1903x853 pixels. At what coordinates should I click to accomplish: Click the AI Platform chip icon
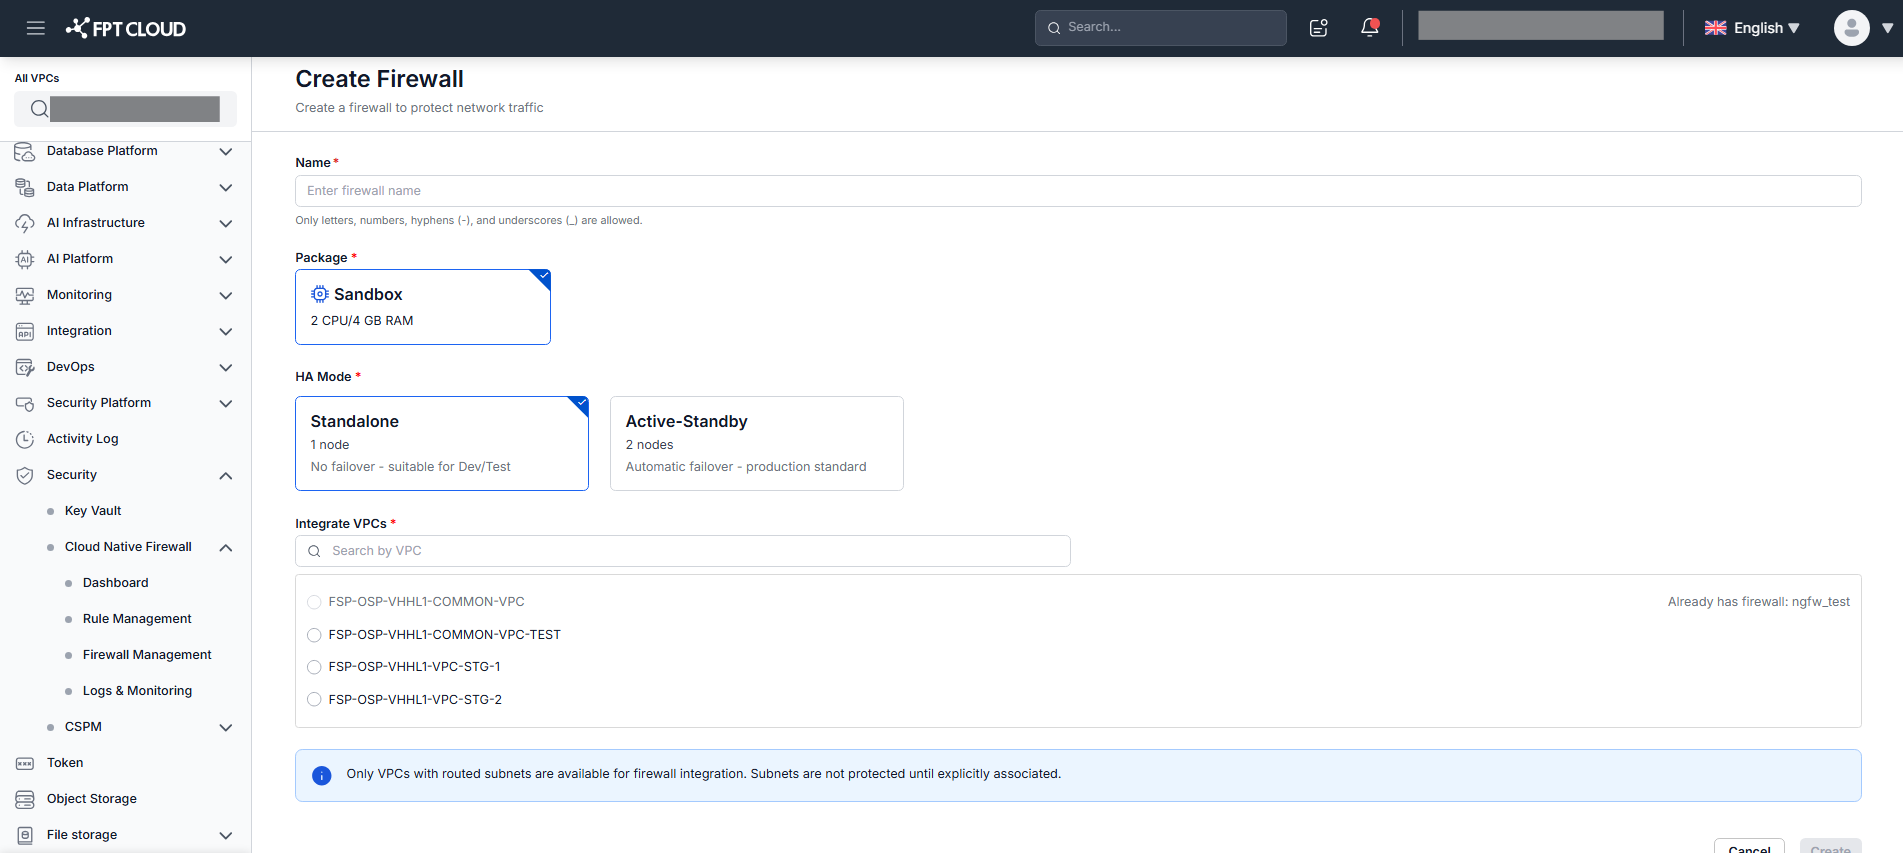pos(25,259)
